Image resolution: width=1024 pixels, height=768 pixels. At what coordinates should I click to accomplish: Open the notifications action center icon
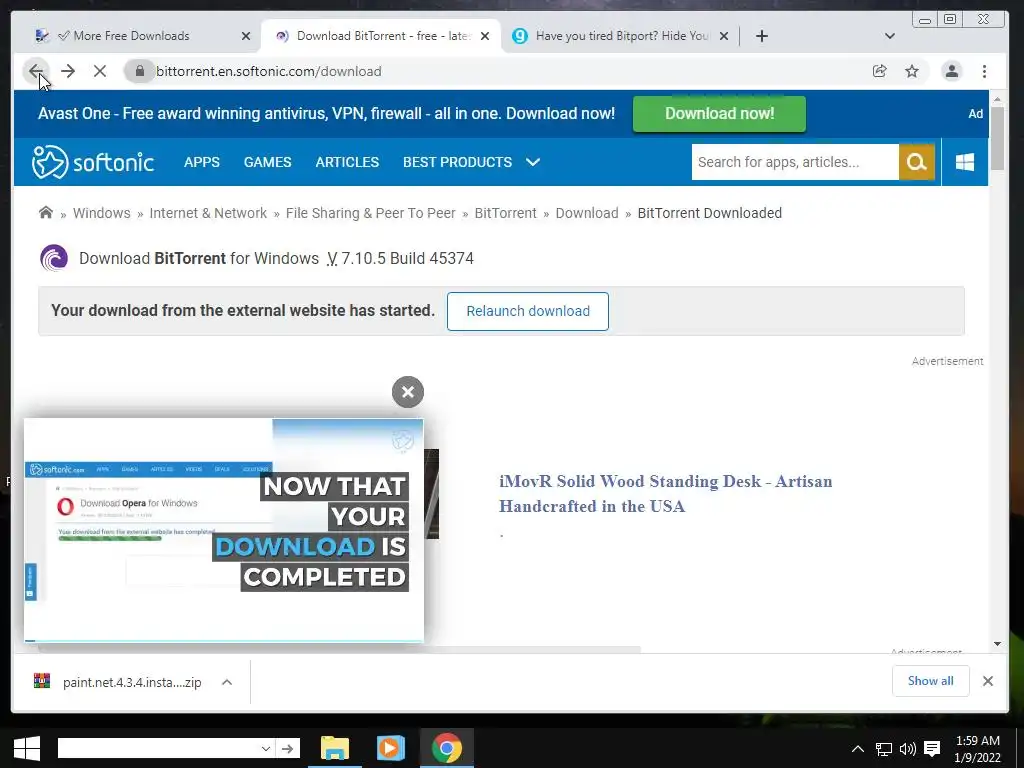point(933,748)
